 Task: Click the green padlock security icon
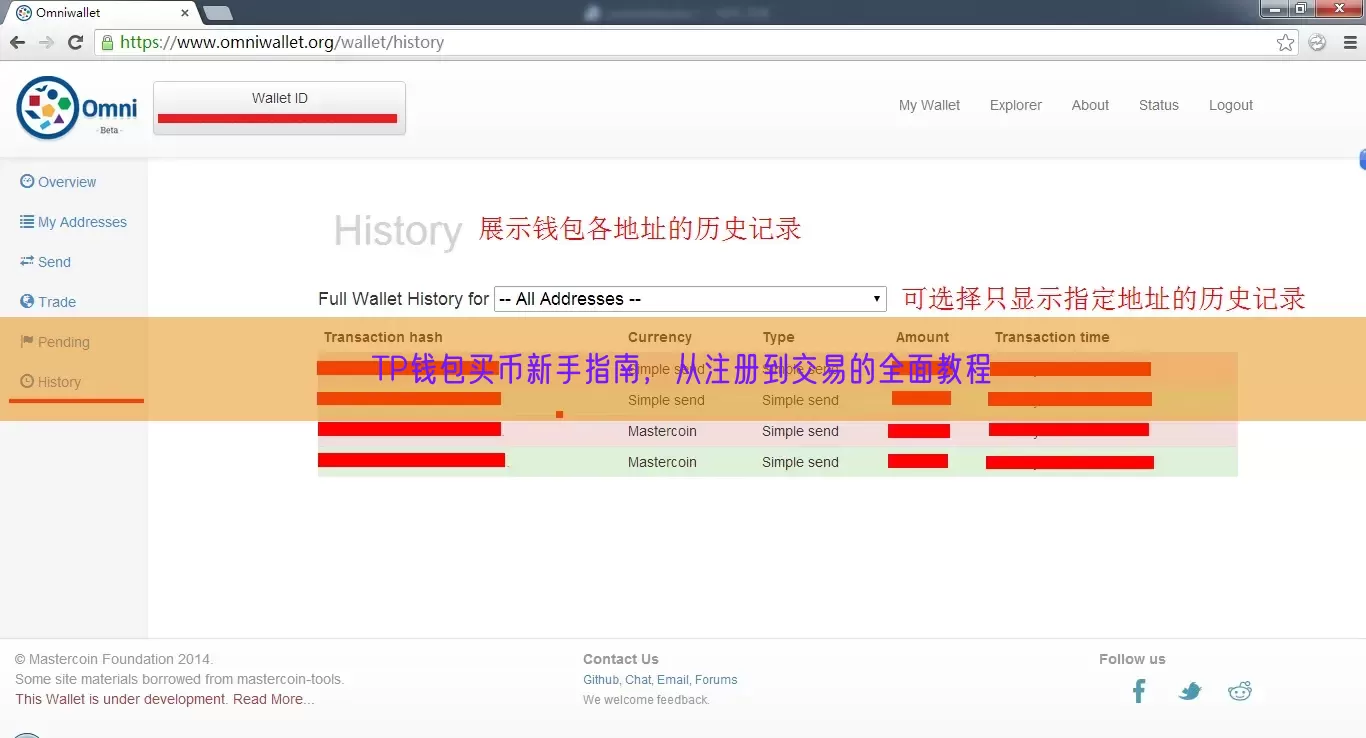[x=107, y=42]
